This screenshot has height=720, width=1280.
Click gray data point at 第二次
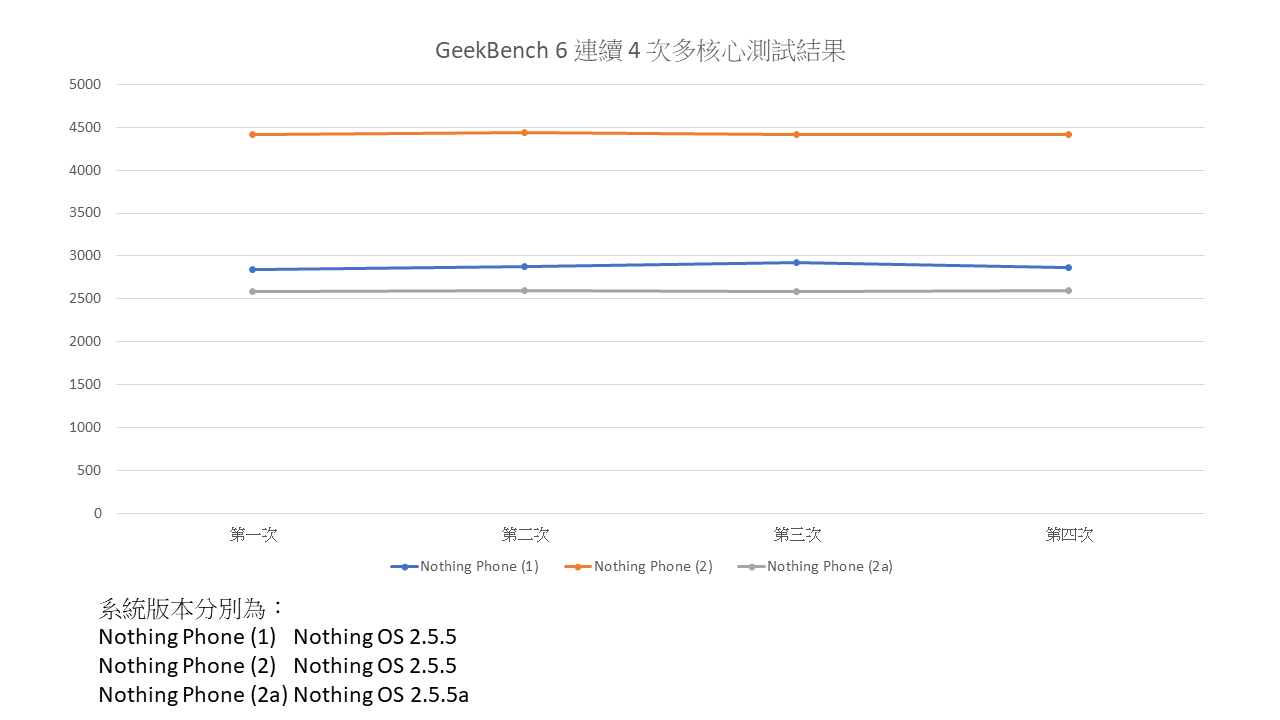point(524,291)
